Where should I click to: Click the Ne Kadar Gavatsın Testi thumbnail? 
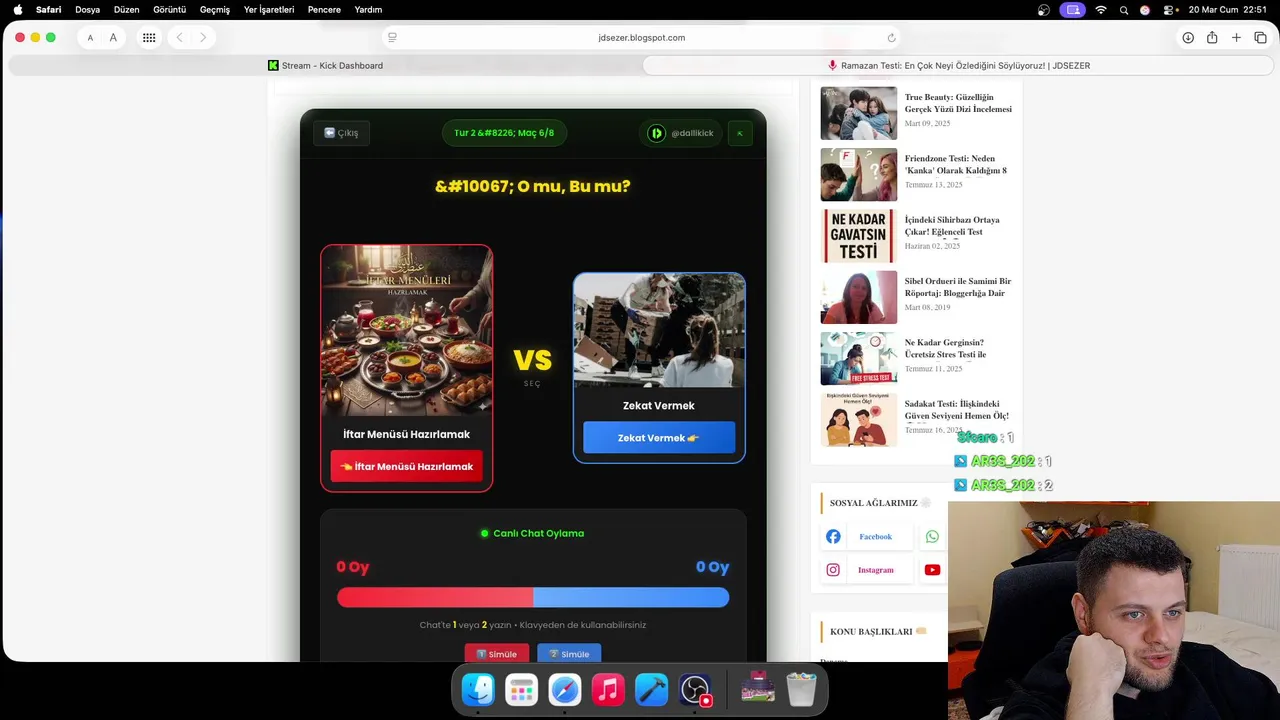click(859, 236)
